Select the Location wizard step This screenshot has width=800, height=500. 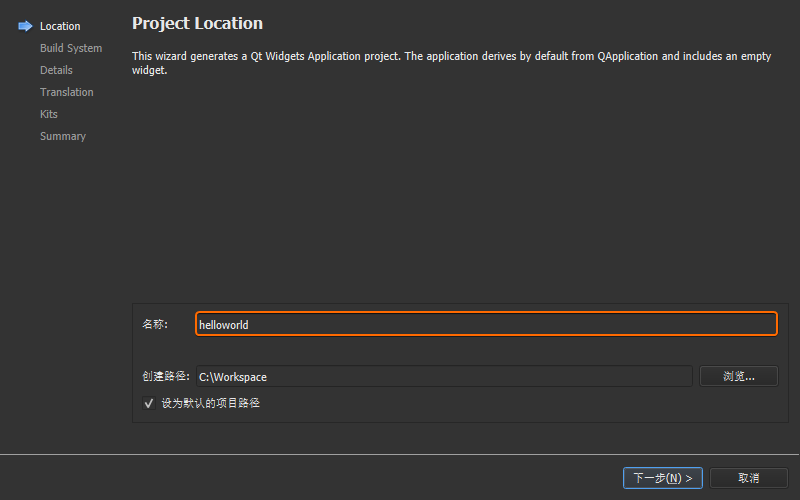pyautogui.click(x=60, y=26)
